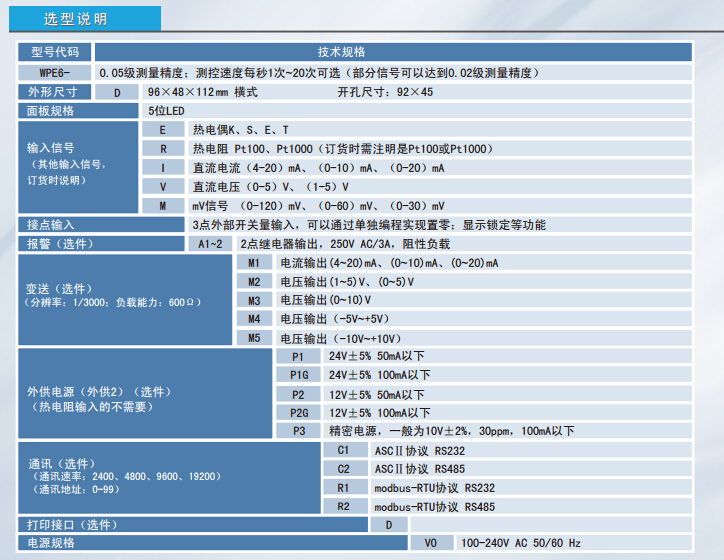724x560 pixels.
Task: Select the 型号代码 column header
Action: (55, 53)
